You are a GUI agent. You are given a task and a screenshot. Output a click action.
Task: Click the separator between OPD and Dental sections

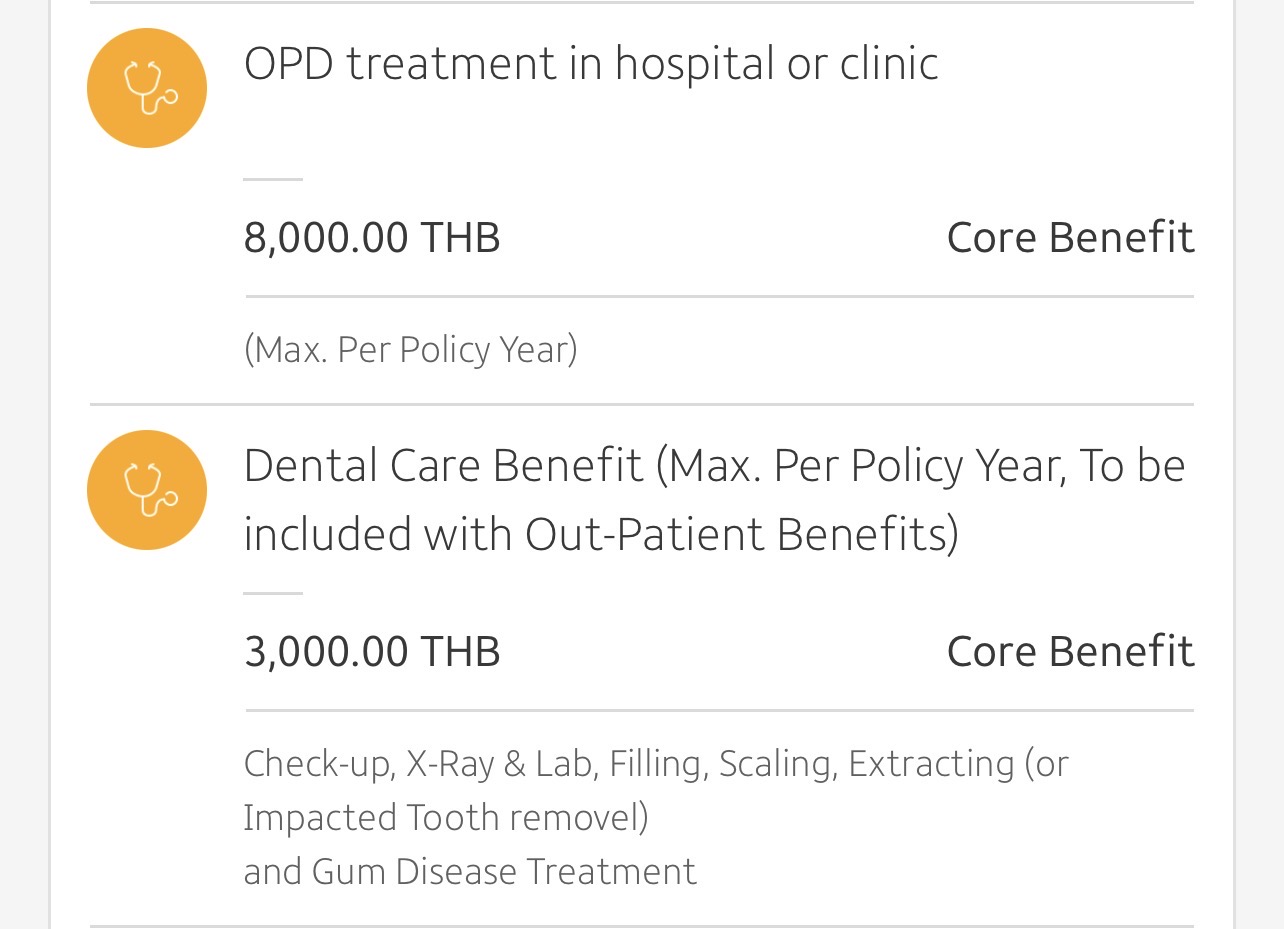pos(641,405)
